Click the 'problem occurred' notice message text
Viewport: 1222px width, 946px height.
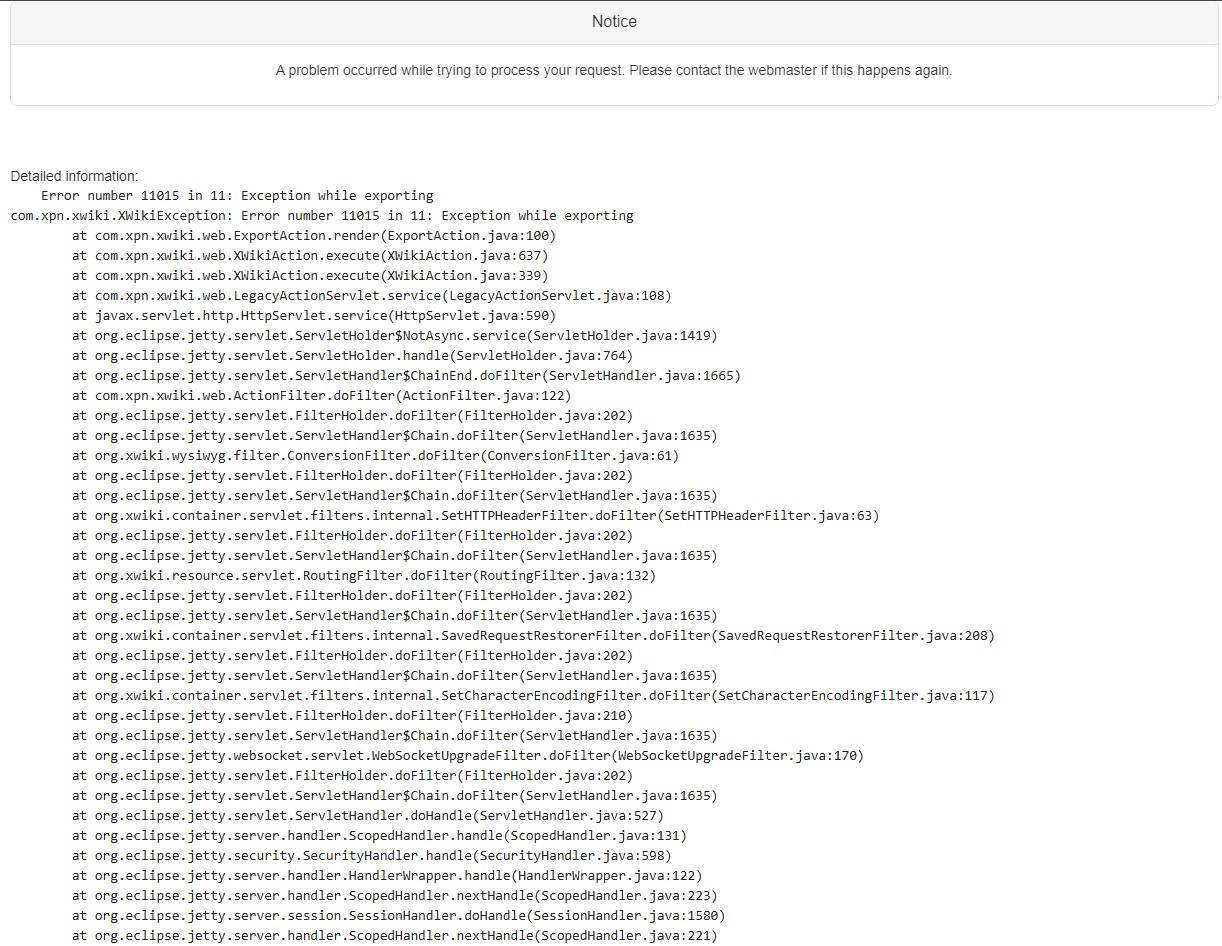[x=613, y=71]
